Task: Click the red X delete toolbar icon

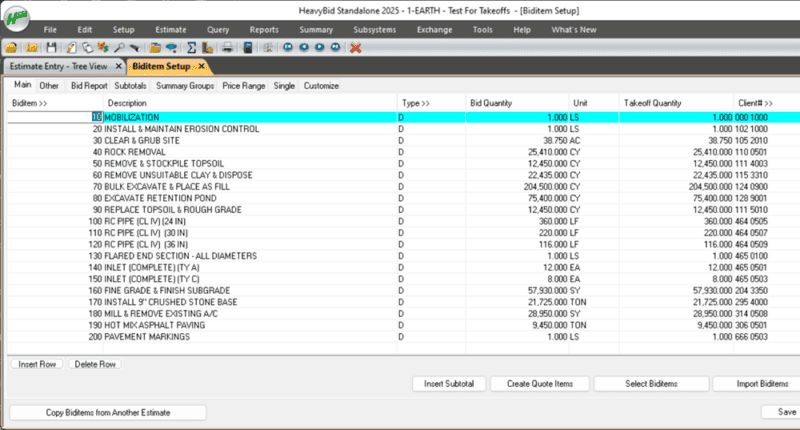Action: tap(355, 47)
